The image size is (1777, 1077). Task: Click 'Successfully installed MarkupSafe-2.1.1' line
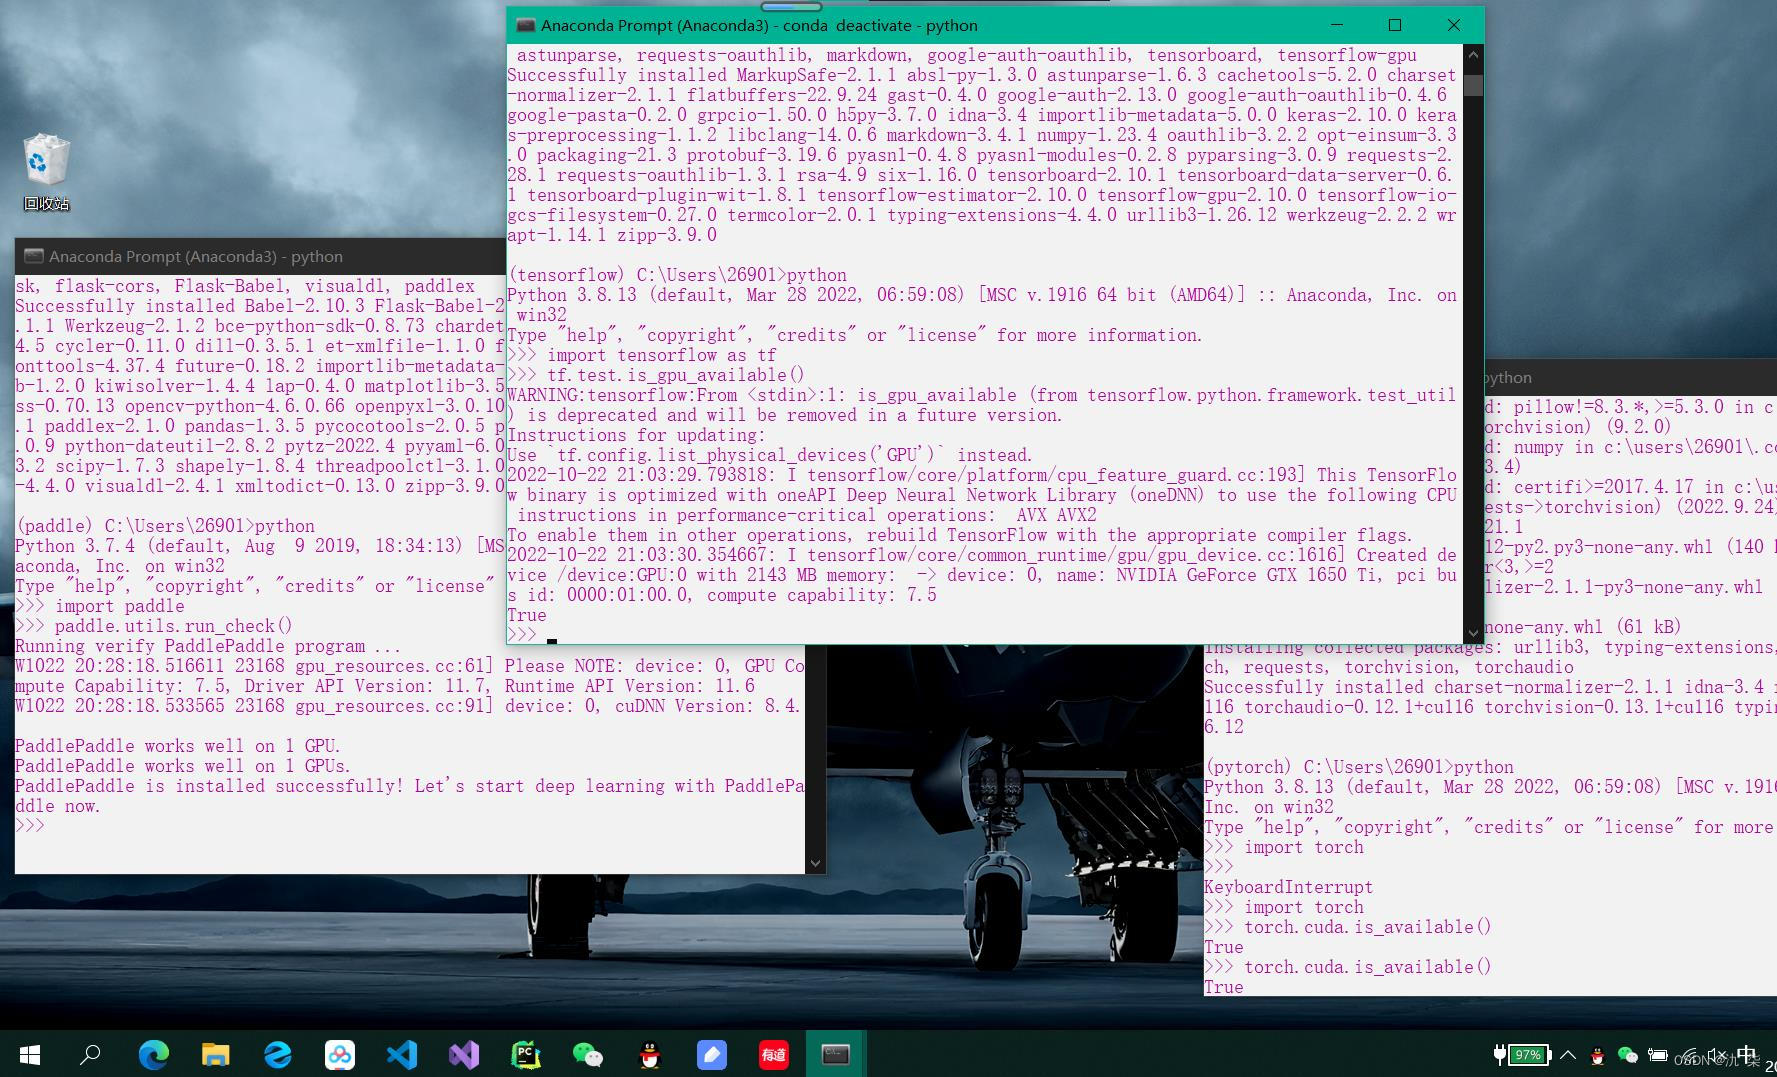click(981, 75)
